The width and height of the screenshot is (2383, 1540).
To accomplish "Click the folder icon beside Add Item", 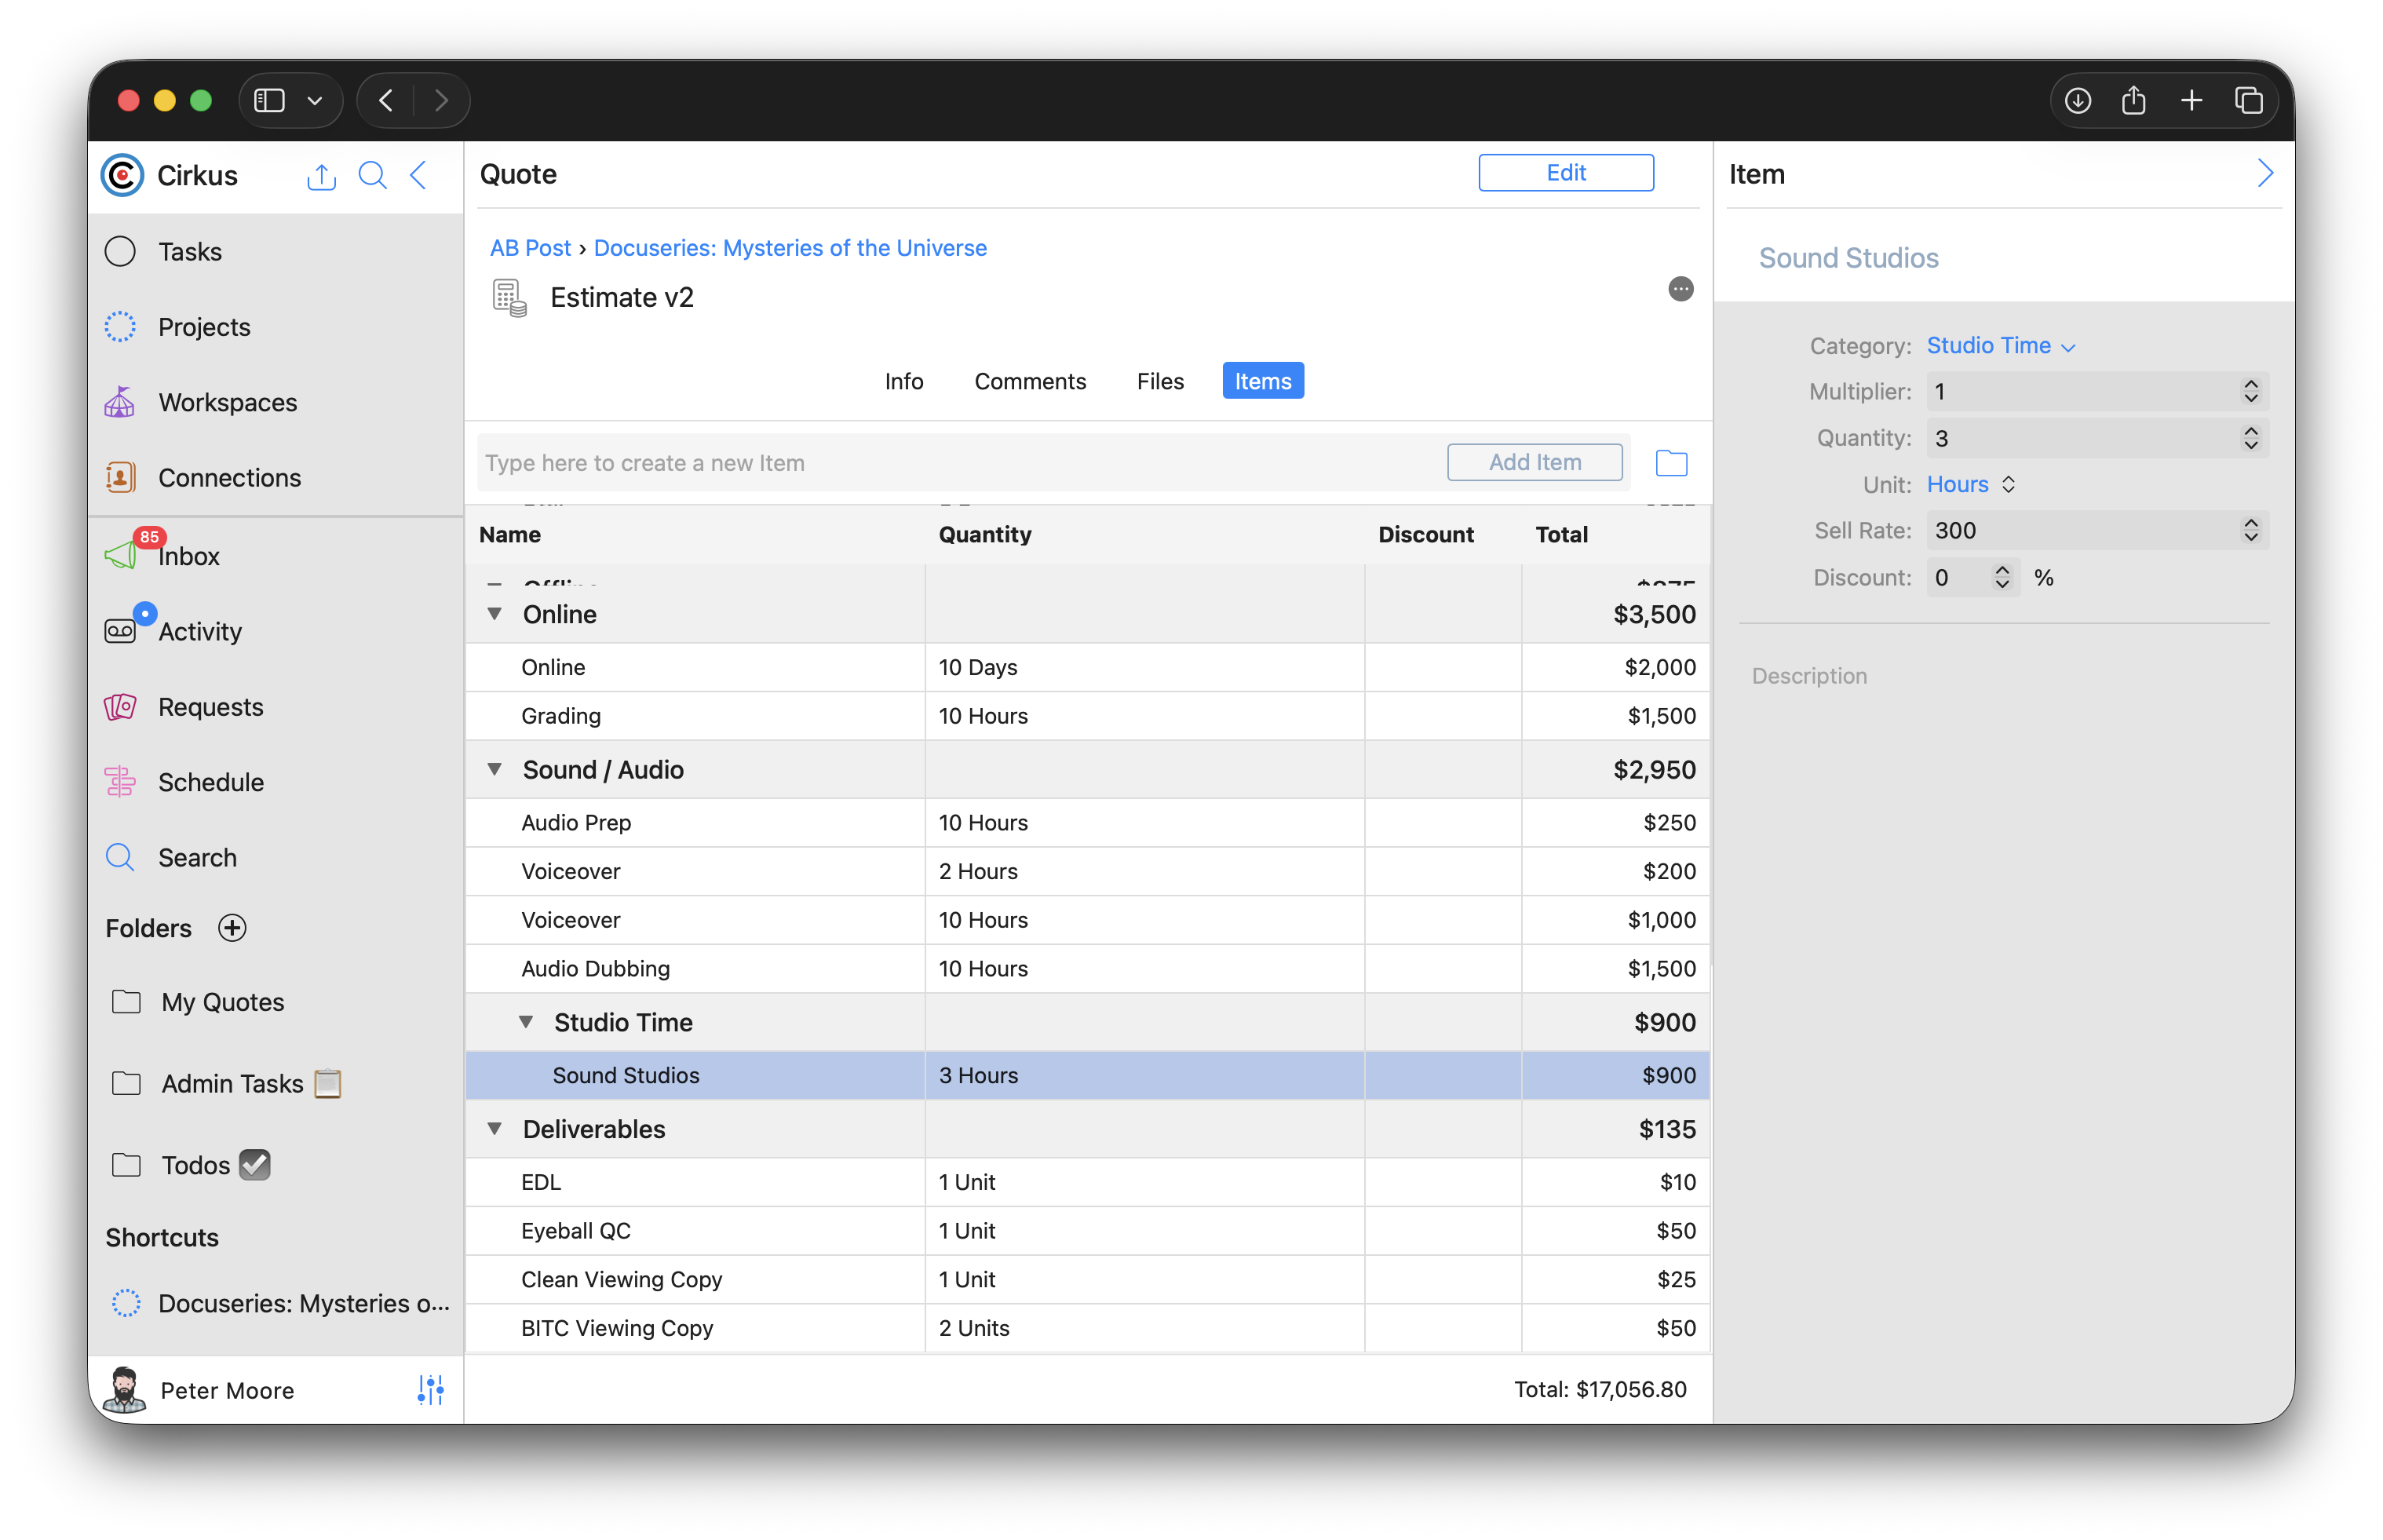I will pyautogui.click(x=1671, y=463).
